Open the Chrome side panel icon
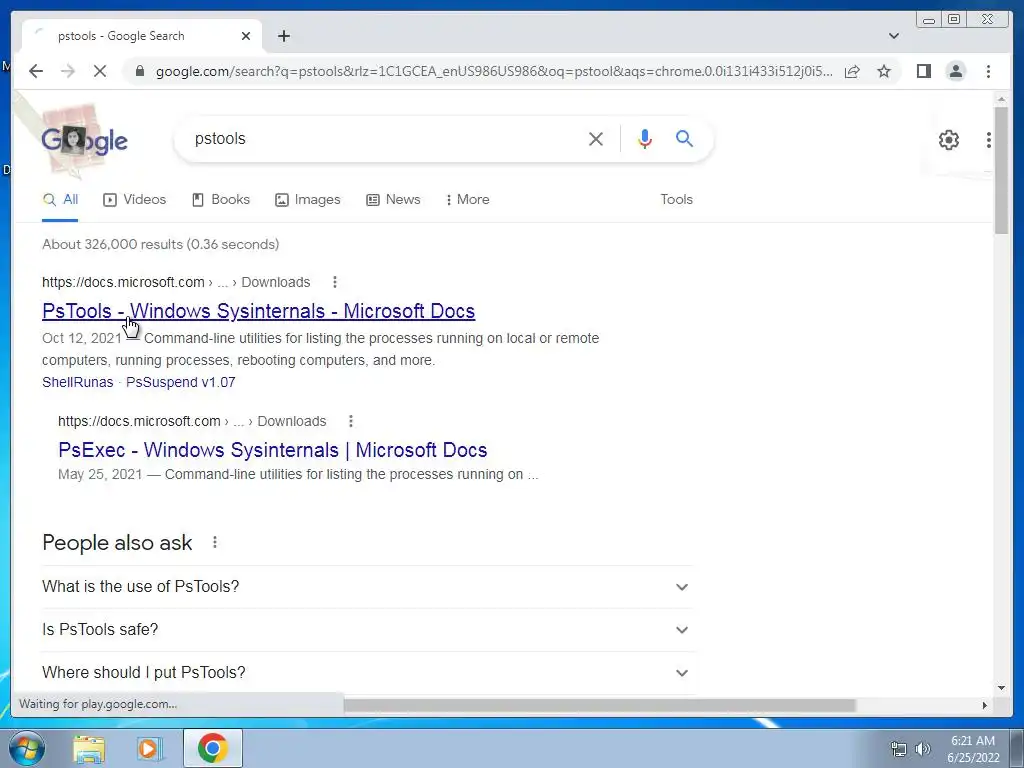 (x=923, y=71)
